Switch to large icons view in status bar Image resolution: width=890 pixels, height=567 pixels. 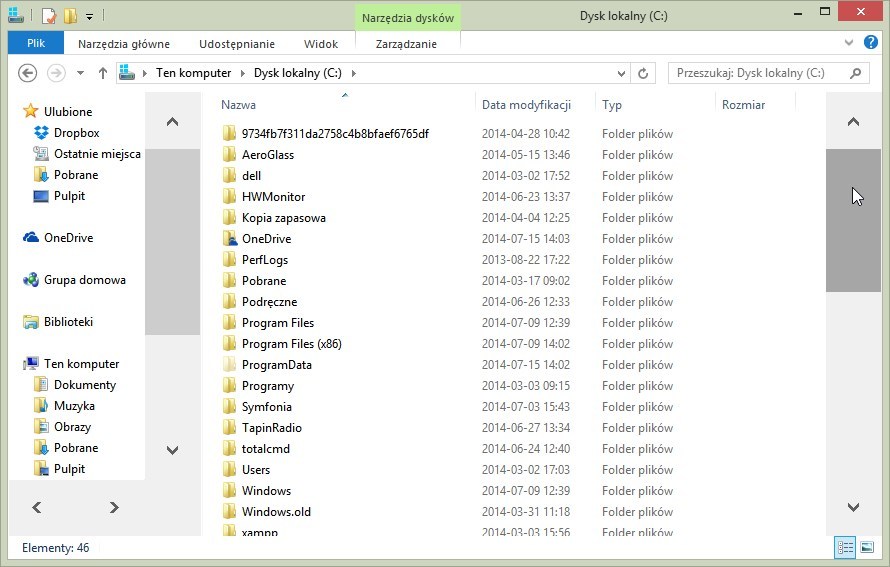click(x=867, y=548)
